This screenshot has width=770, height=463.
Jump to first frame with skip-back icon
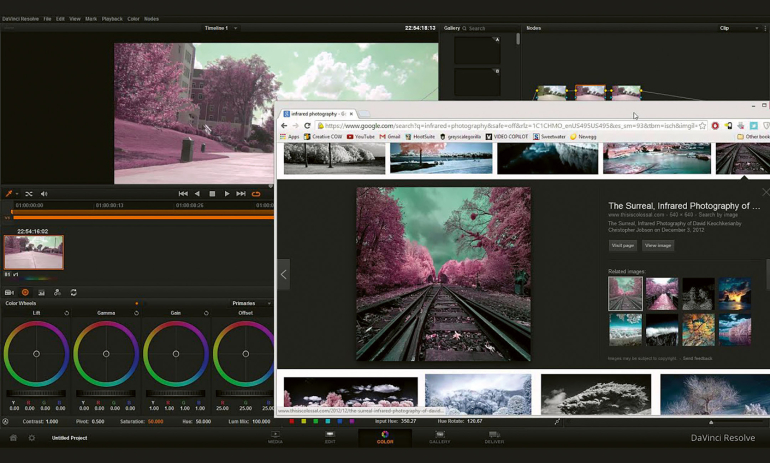point(183,193)
